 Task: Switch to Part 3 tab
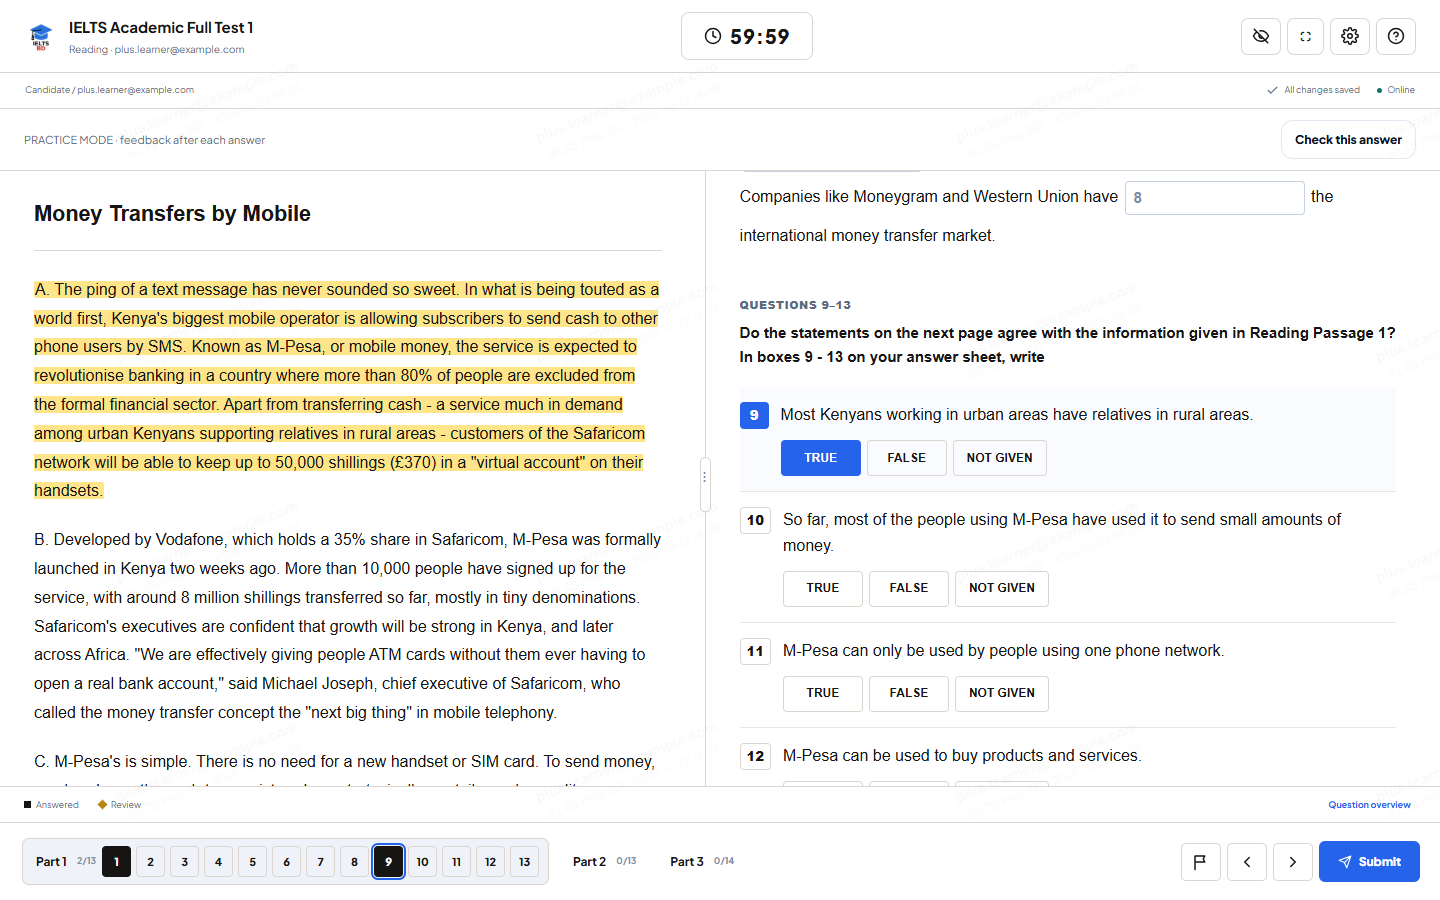(x=702, y=861)
